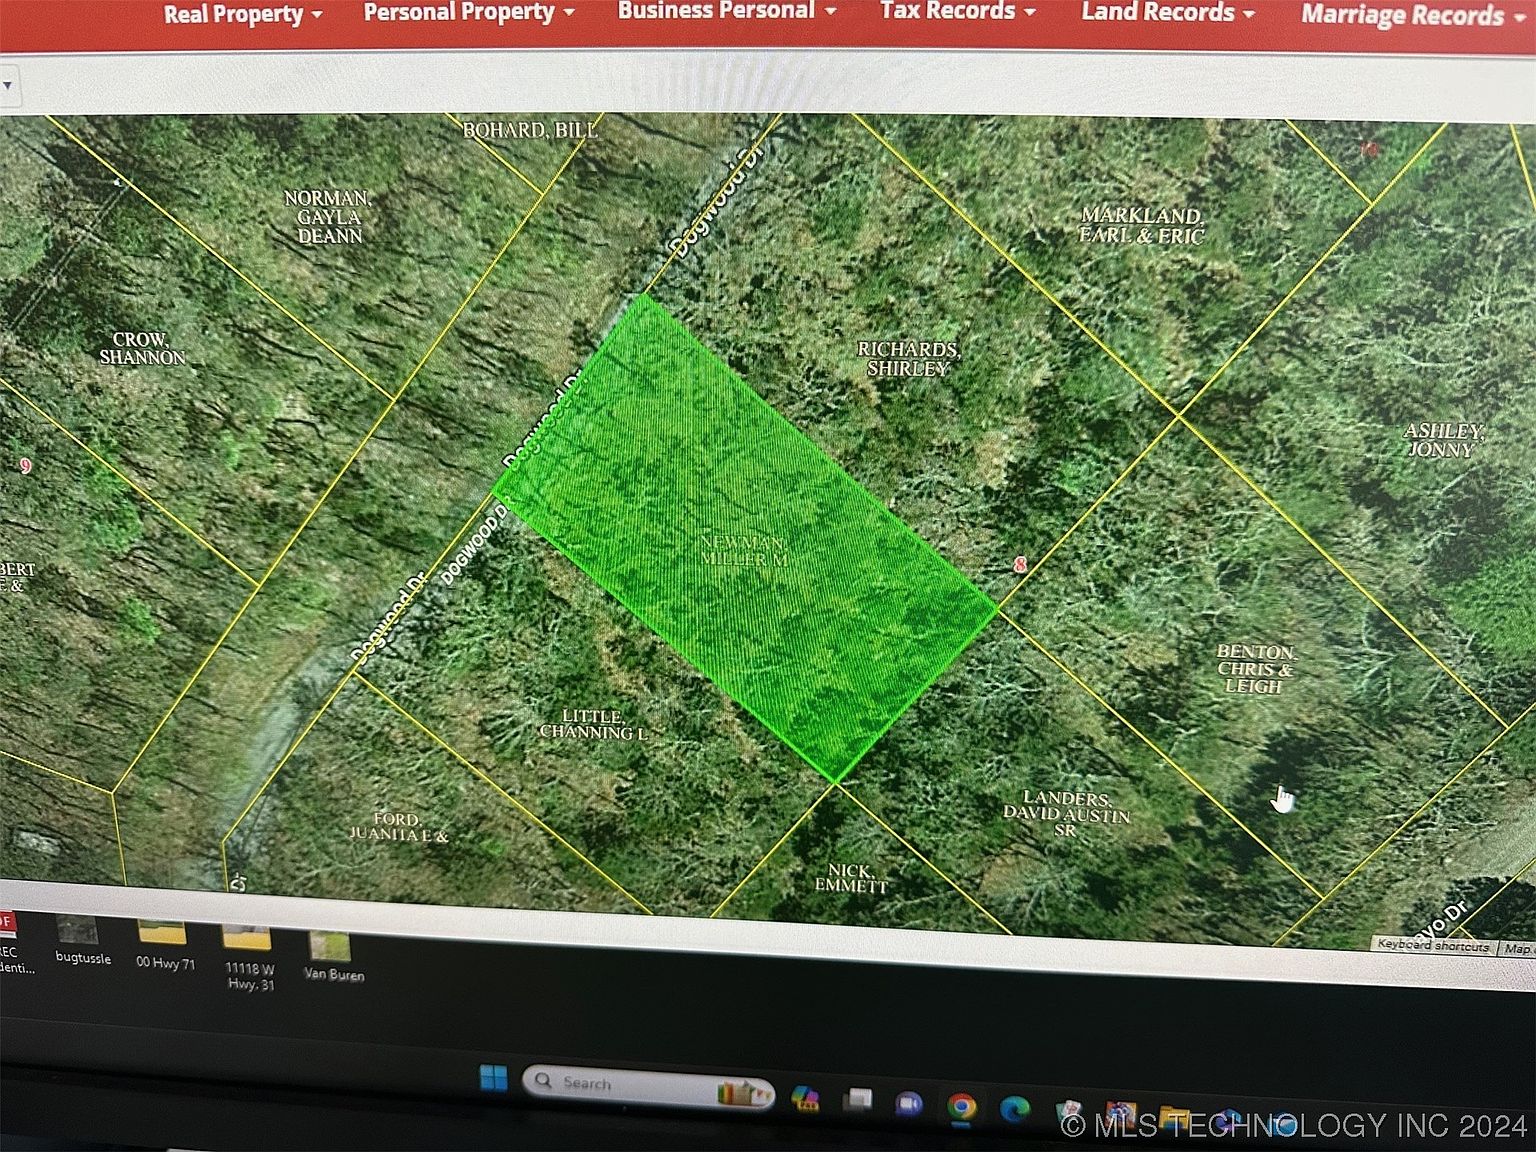The height and width of the screenshot is (1152, 1536).
Task: Launch Google Chrome from the taskbar
Action: click(962, 1106)
